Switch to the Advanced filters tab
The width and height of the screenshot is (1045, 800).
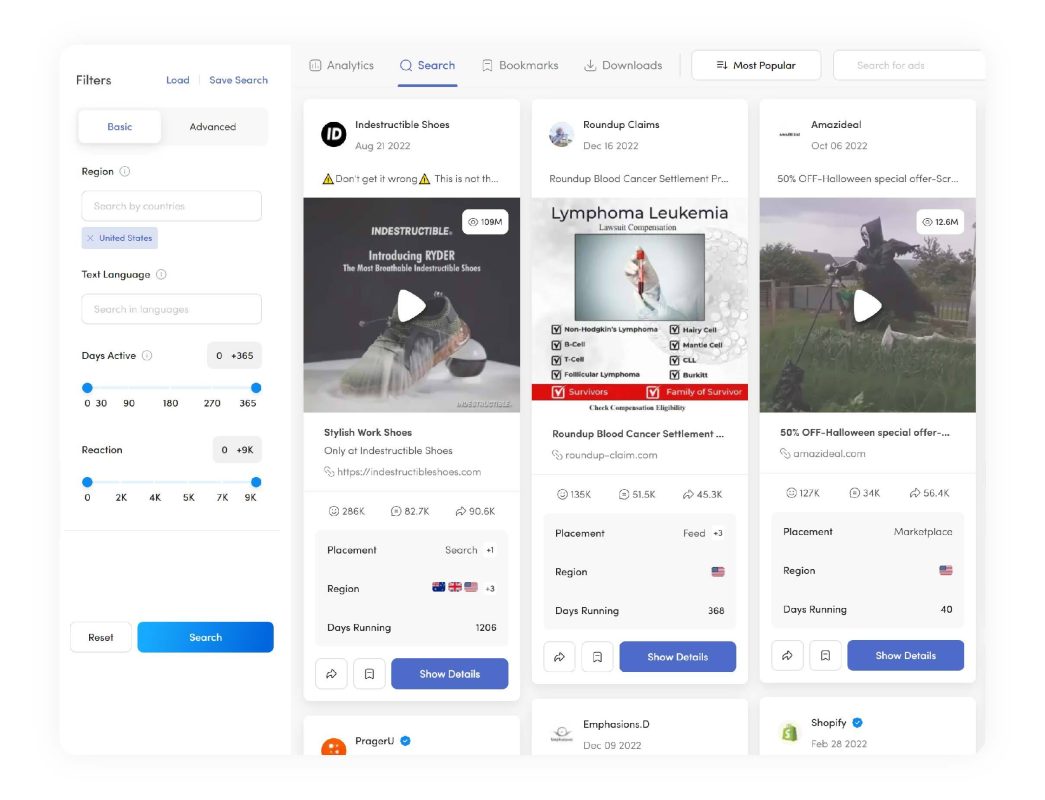[214, 127]
